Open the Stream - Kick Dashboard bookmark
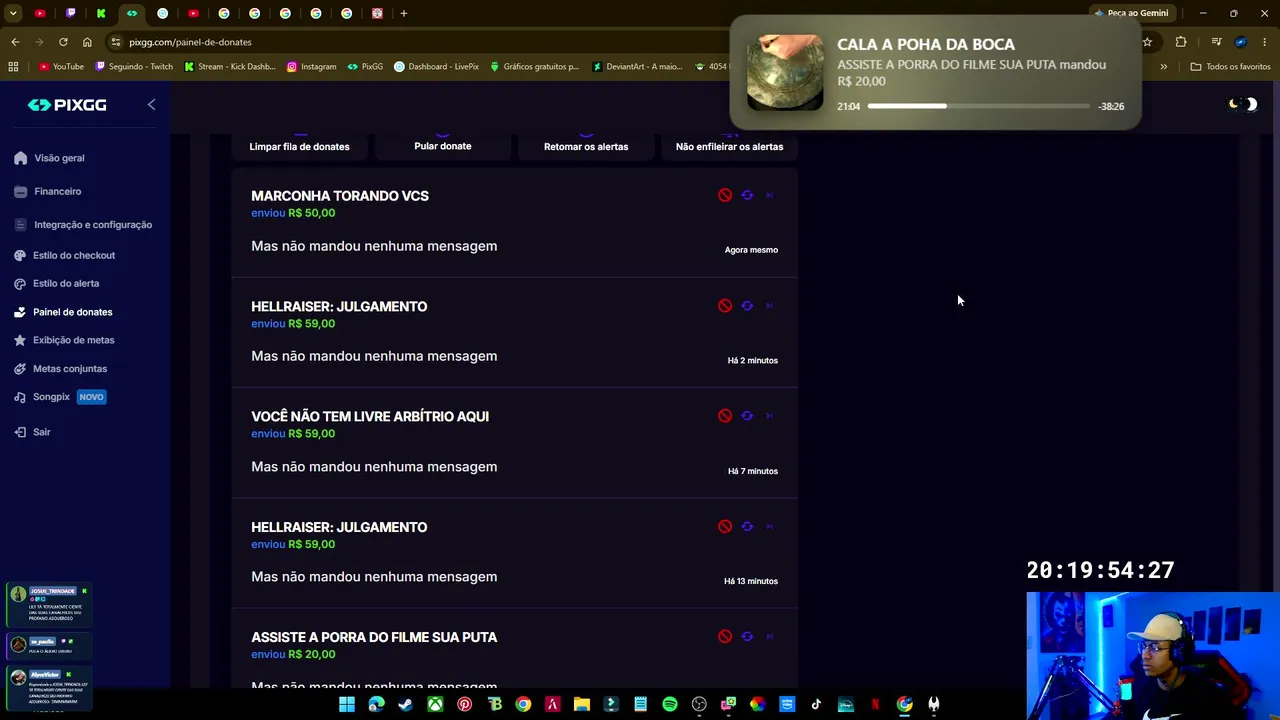Screen dimensions: 1280x720 click(230, 67)
